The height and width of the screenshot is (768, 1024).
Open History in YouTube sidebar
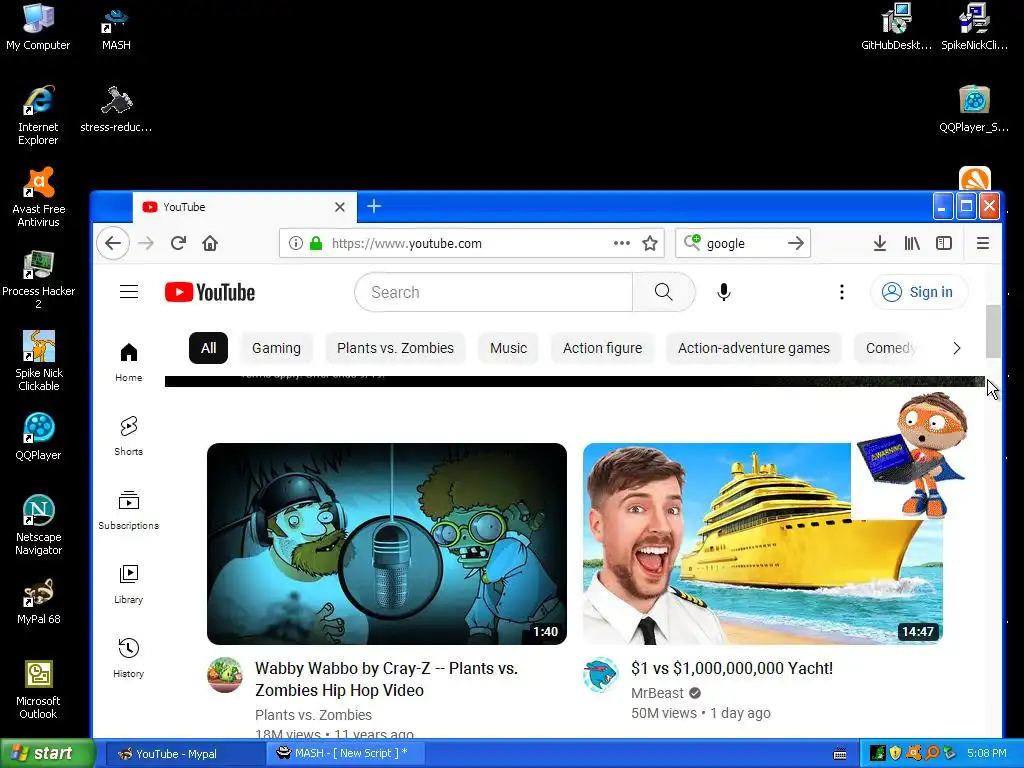click(129, 658)
